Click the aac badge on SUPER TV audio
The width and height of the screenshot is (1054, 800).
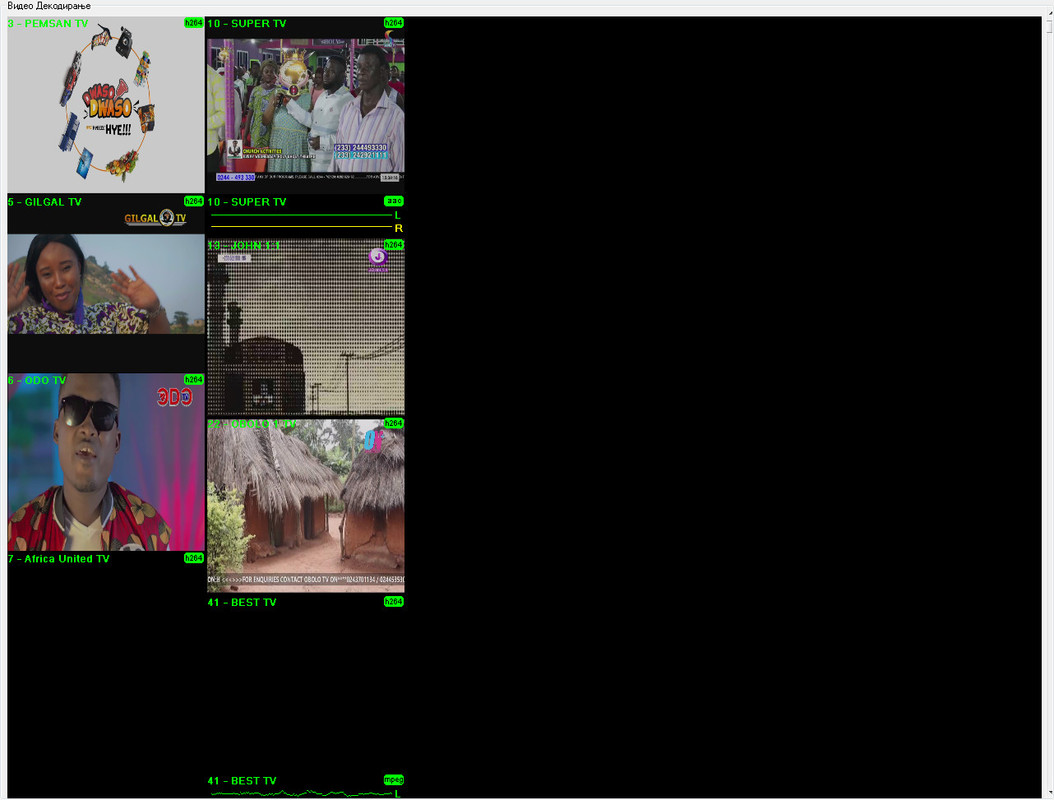pyautogui.click(x=393, y=201)
